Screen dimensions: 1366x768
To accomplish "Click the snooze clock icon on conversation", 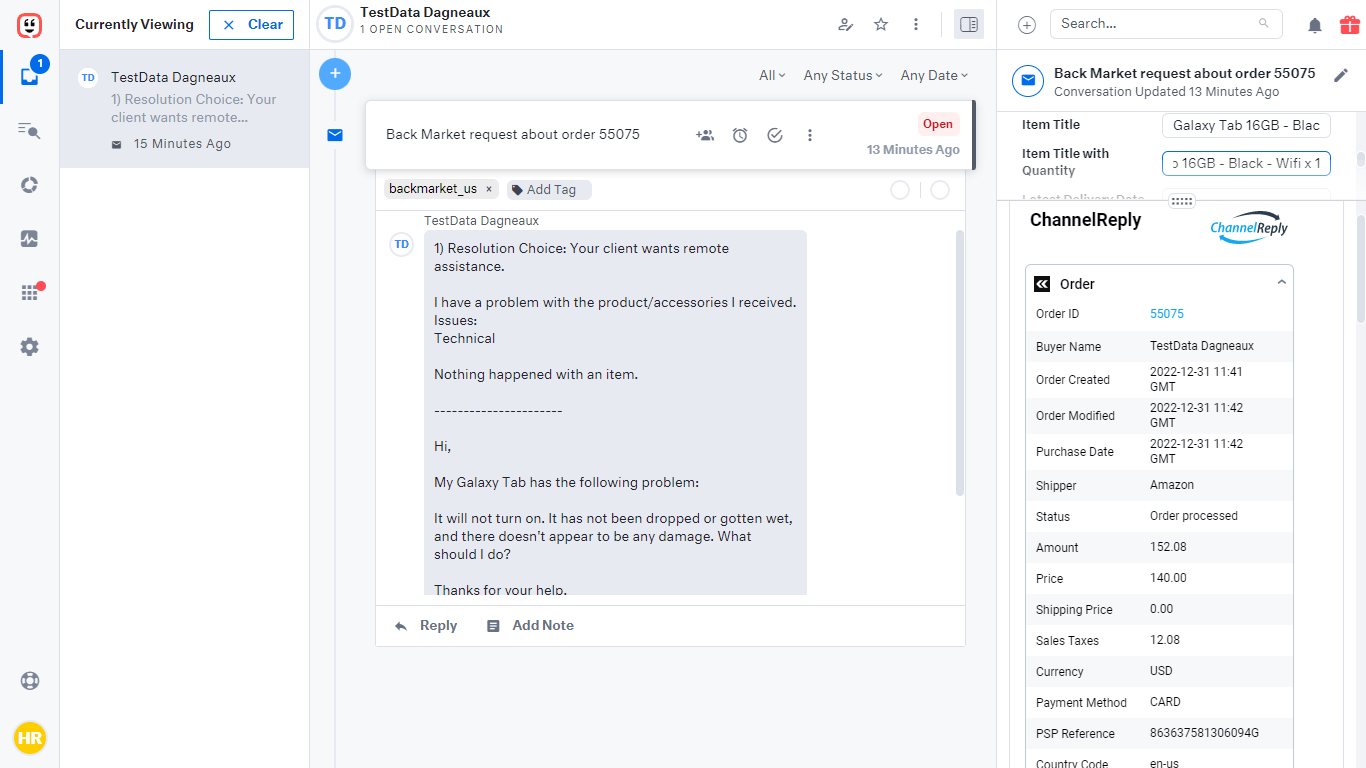I will pos(740,135).
